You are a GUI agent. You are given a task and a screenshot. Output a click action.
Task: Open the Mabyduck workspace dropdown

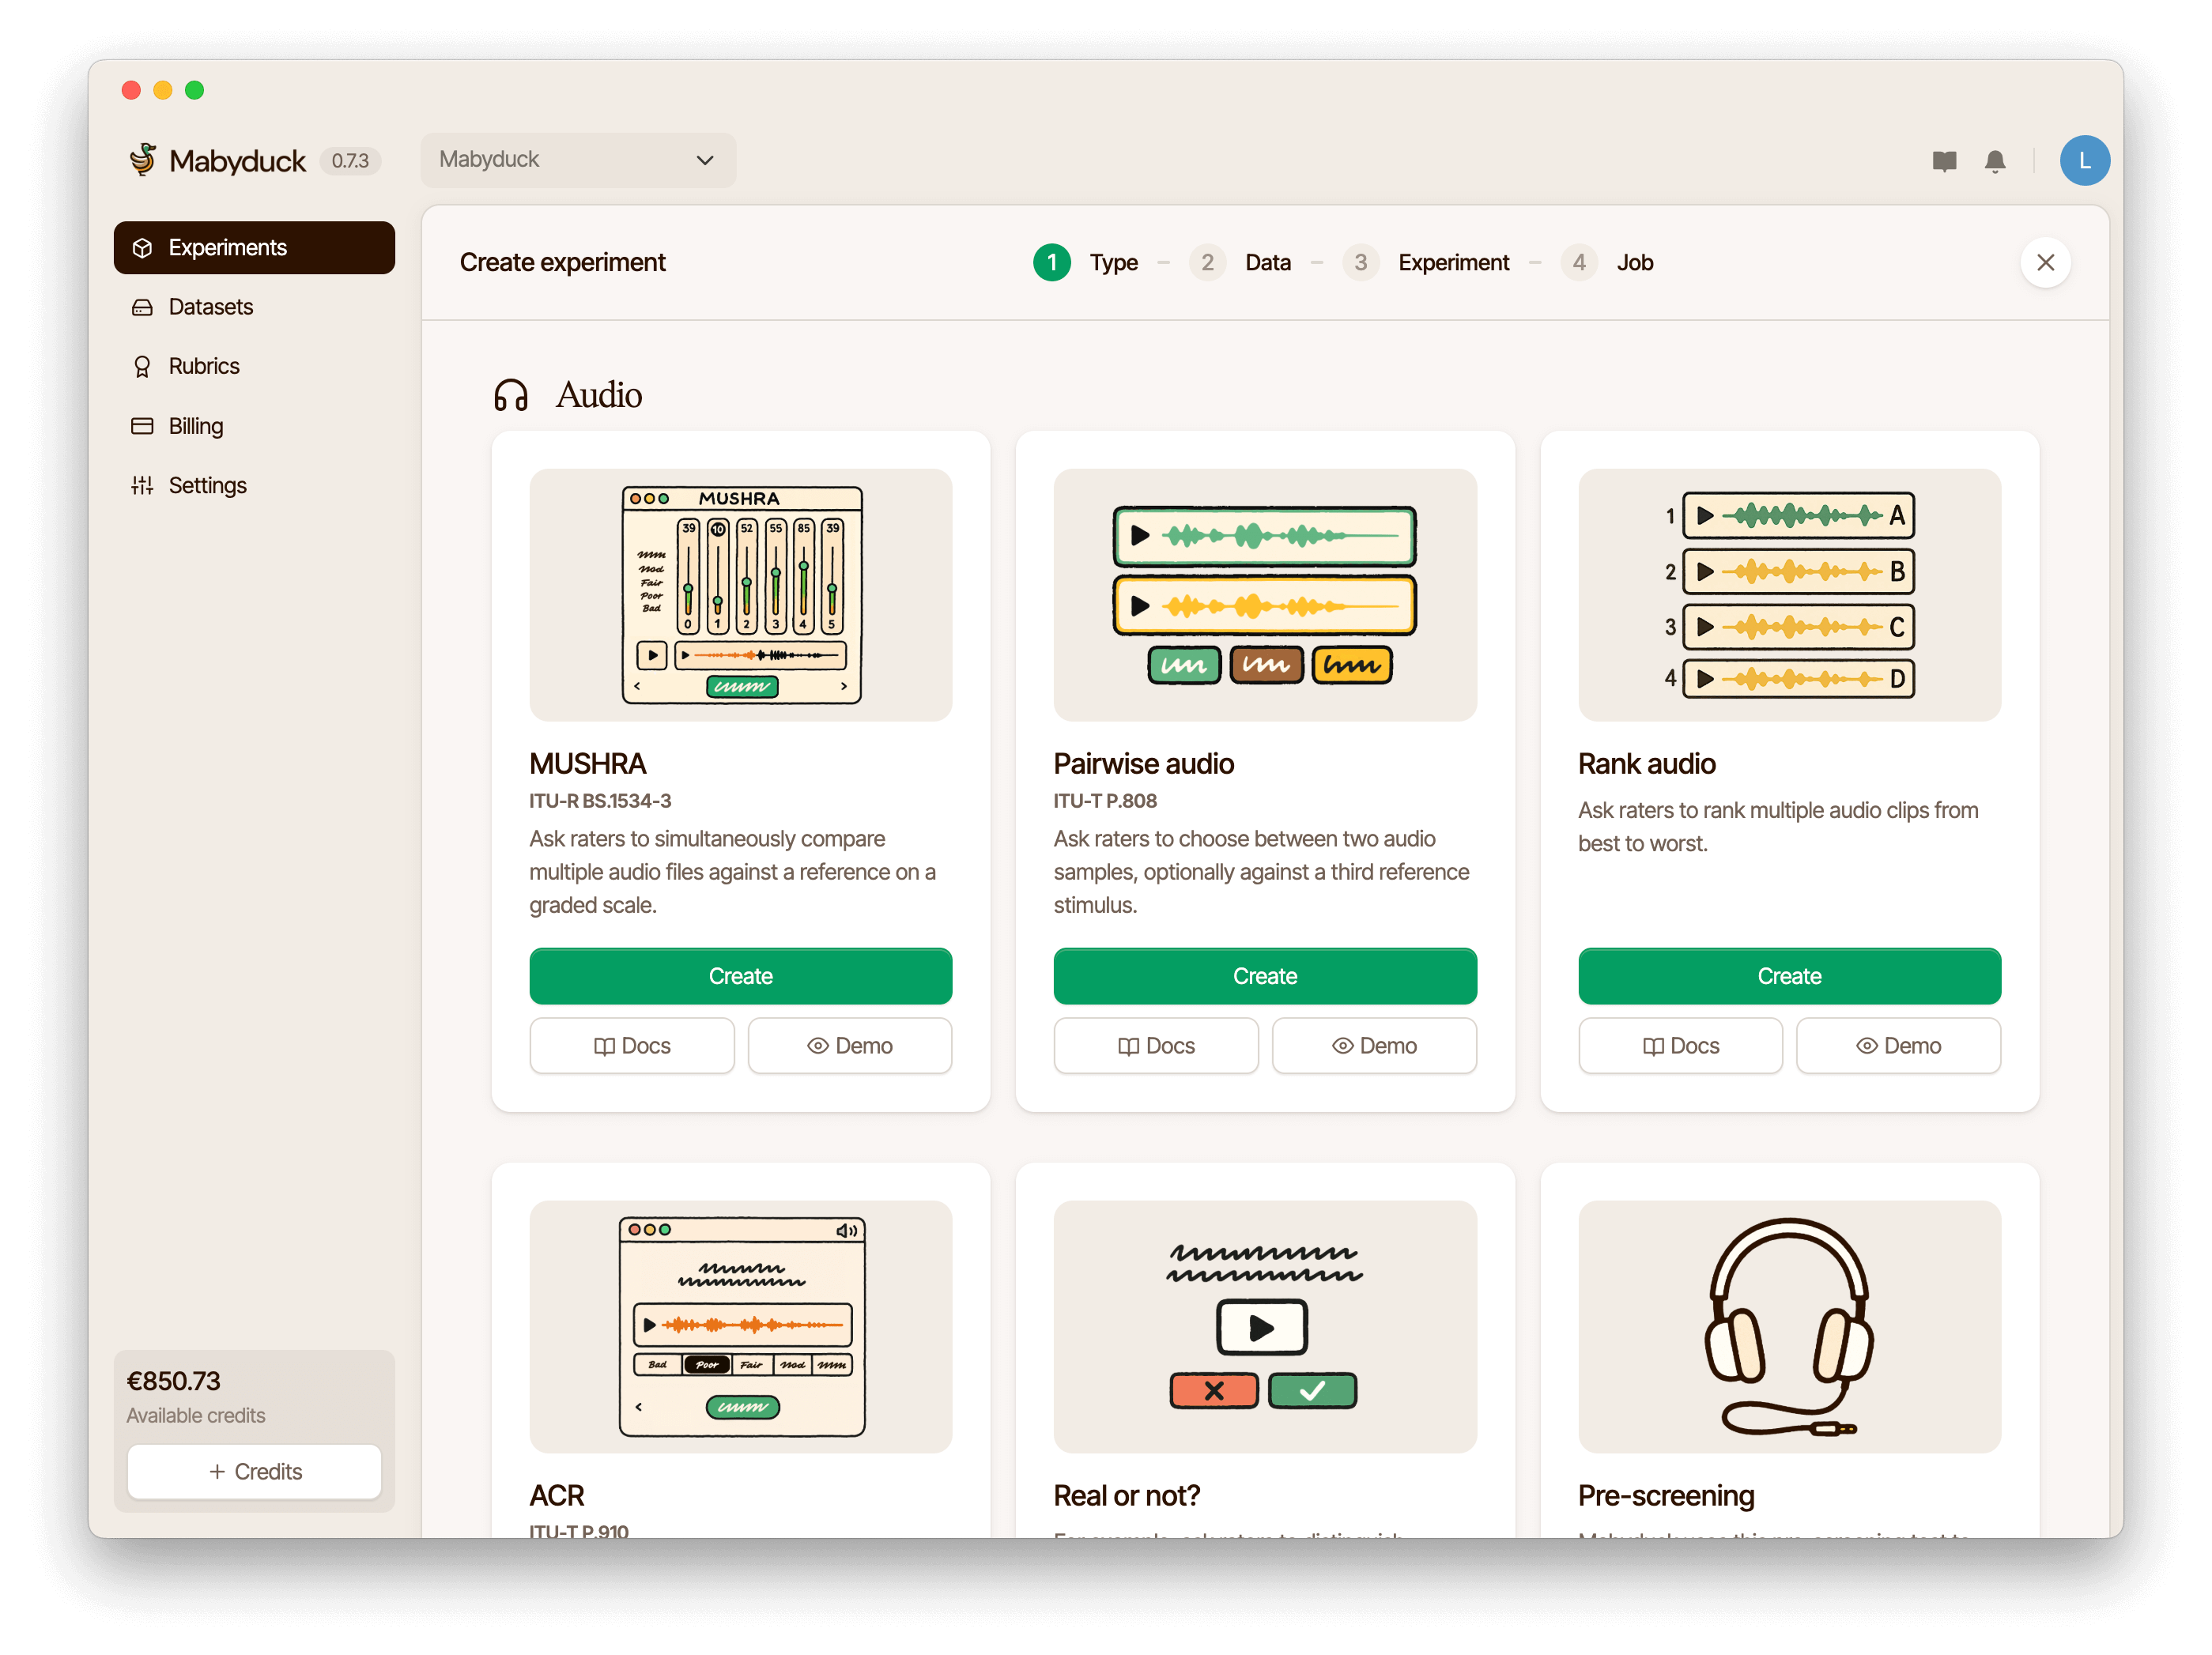[x=578, y=159]
